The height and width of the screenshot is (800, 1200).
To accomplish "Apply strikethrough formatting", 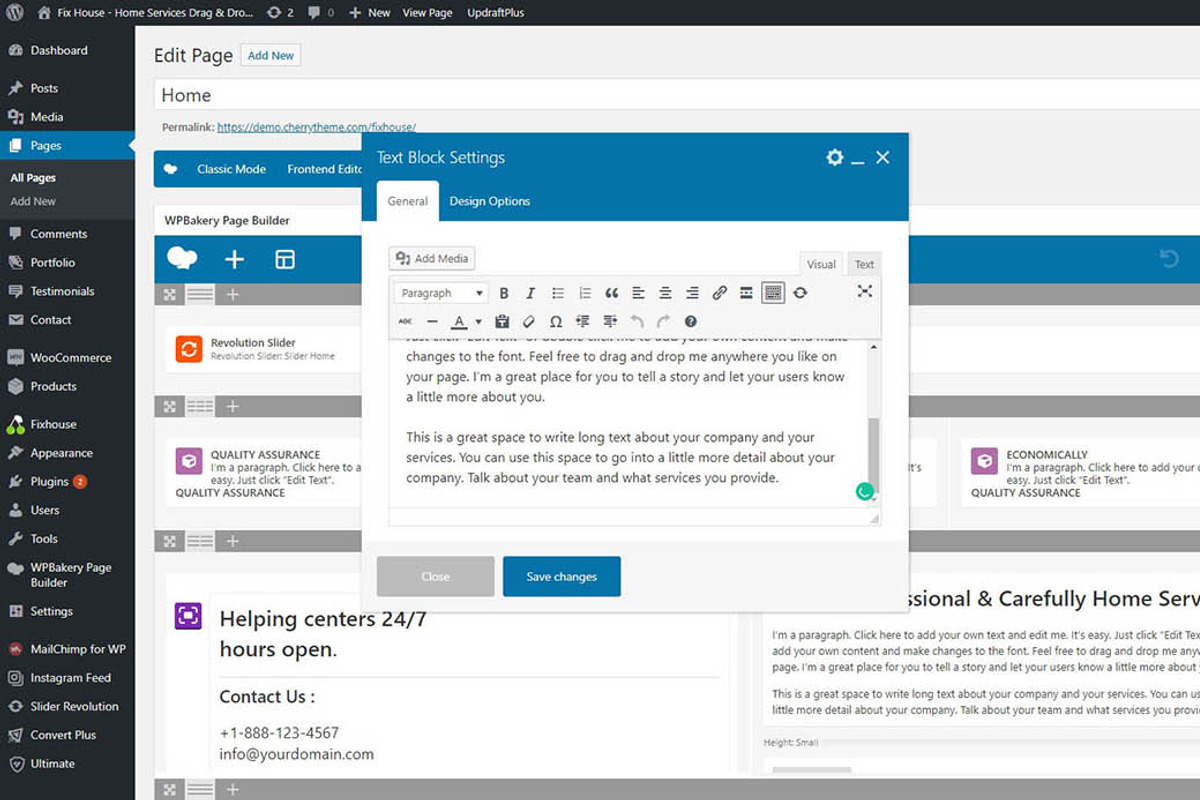I will [405, 321].
